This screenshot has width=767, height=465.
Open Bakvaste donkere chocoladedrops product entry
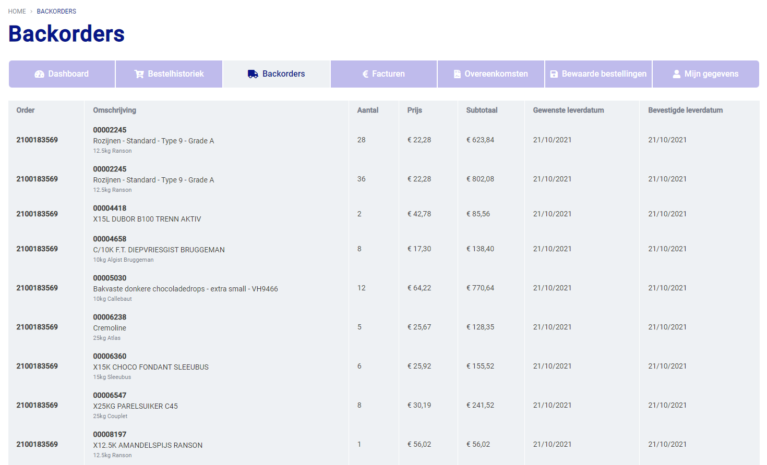point(185,288)
